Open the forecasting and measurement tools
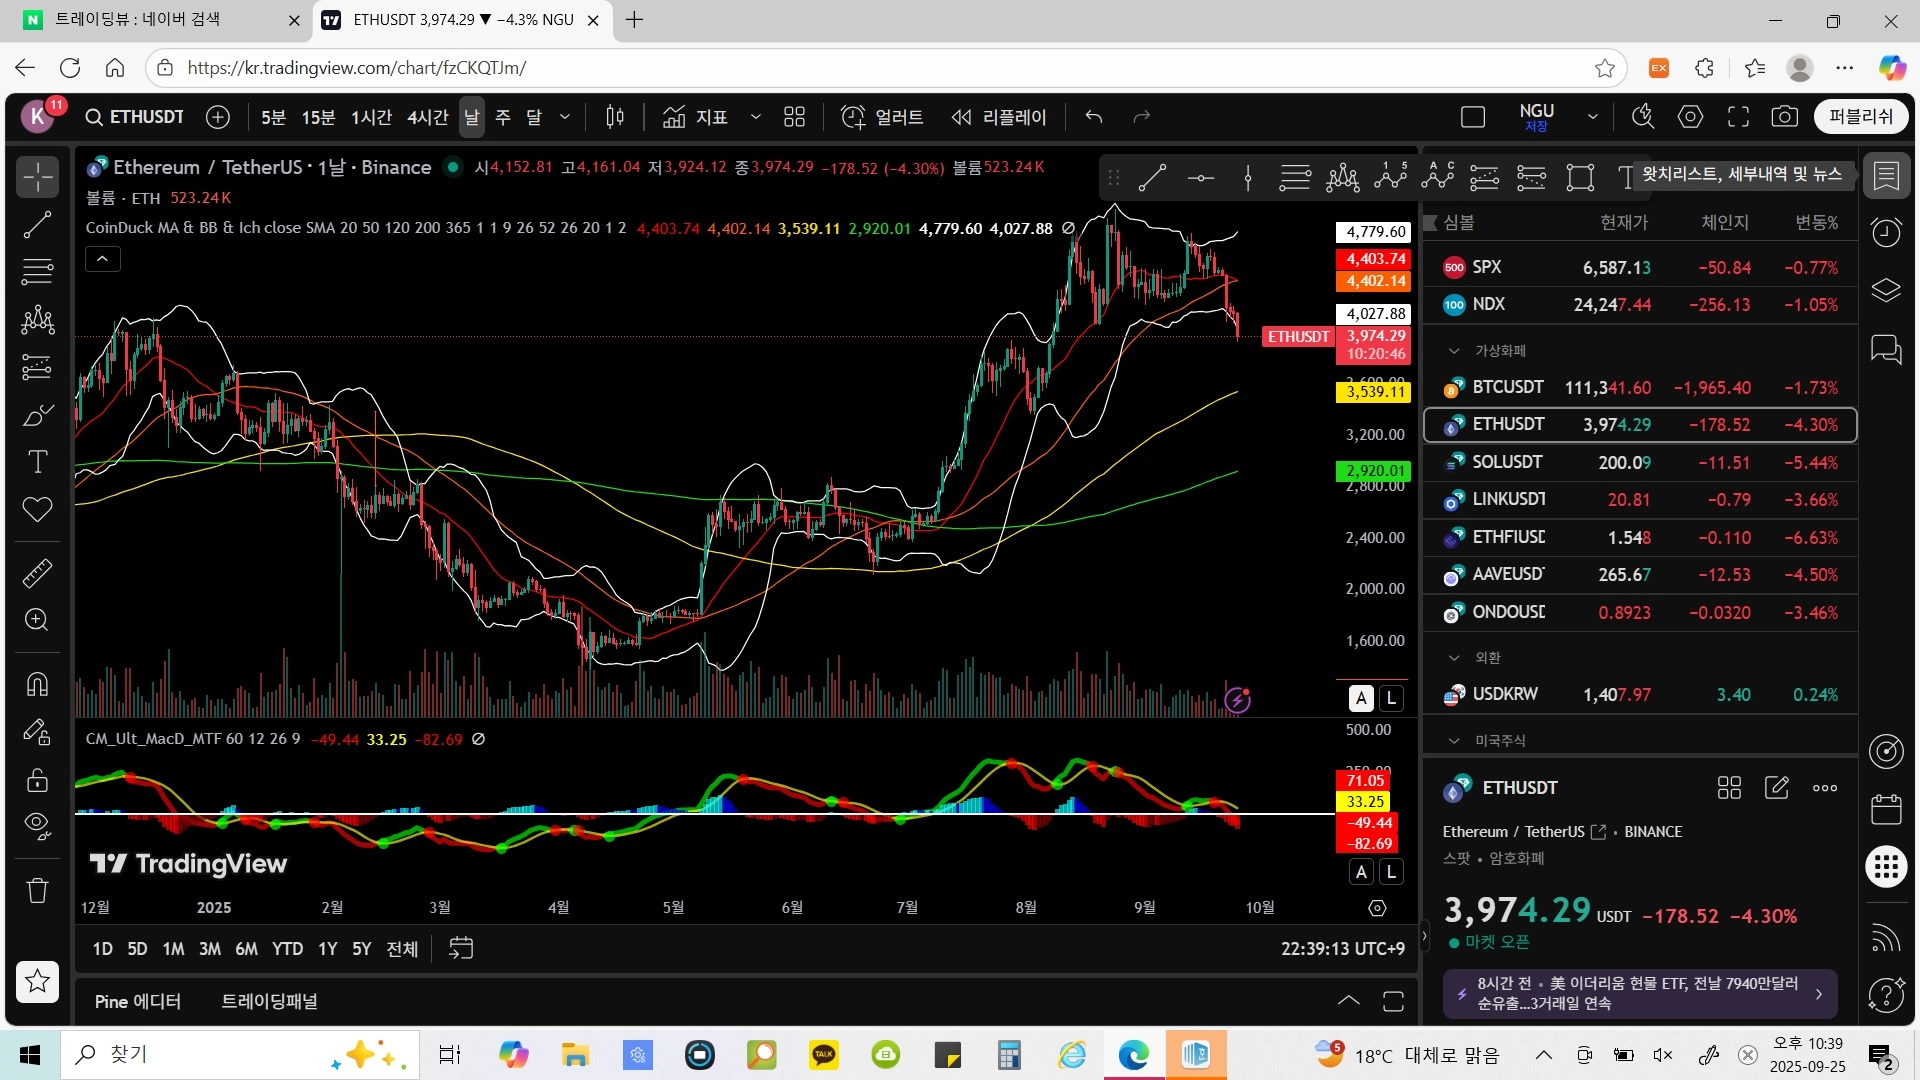Screen dimensions: 1920x1080 tap(38, 368)
